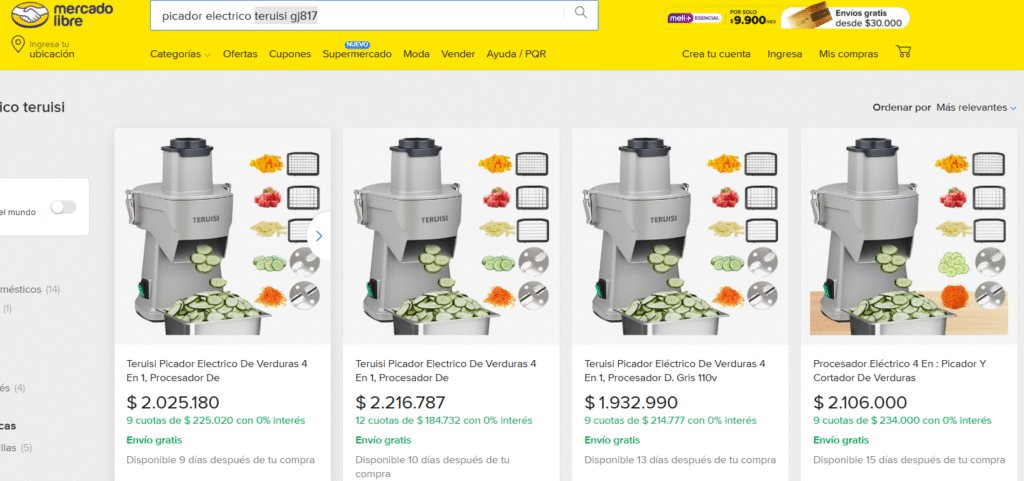Click the Meli+ Esencial promo banner
The image size is (1024, 481).
point(720,18)
